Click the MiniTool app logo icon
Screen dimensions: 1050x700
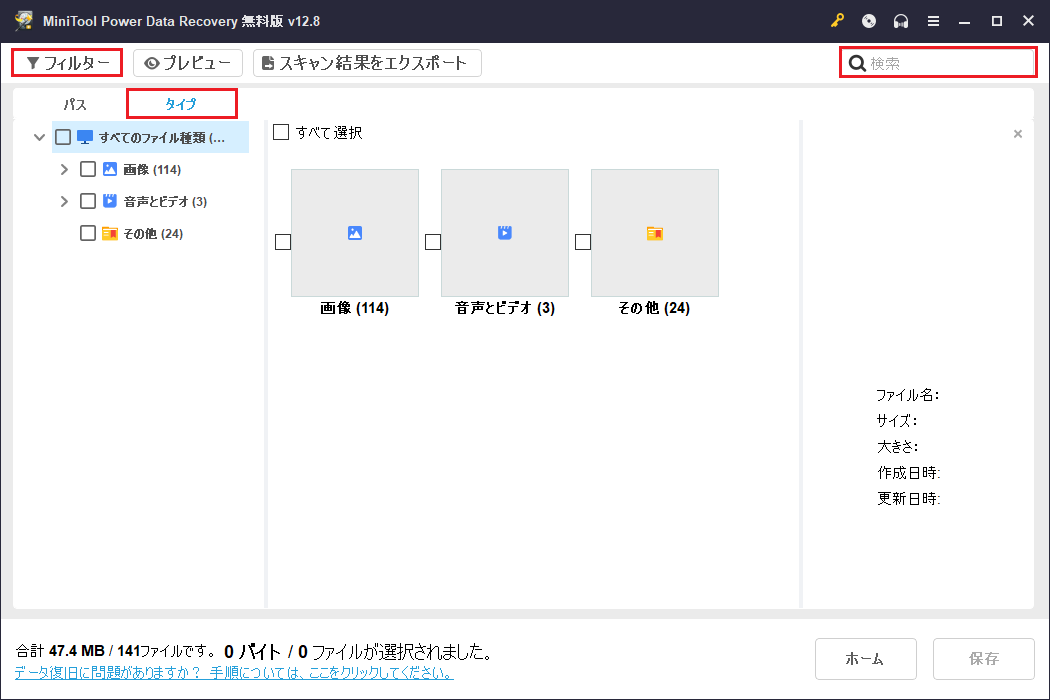[x=24, y=21]
